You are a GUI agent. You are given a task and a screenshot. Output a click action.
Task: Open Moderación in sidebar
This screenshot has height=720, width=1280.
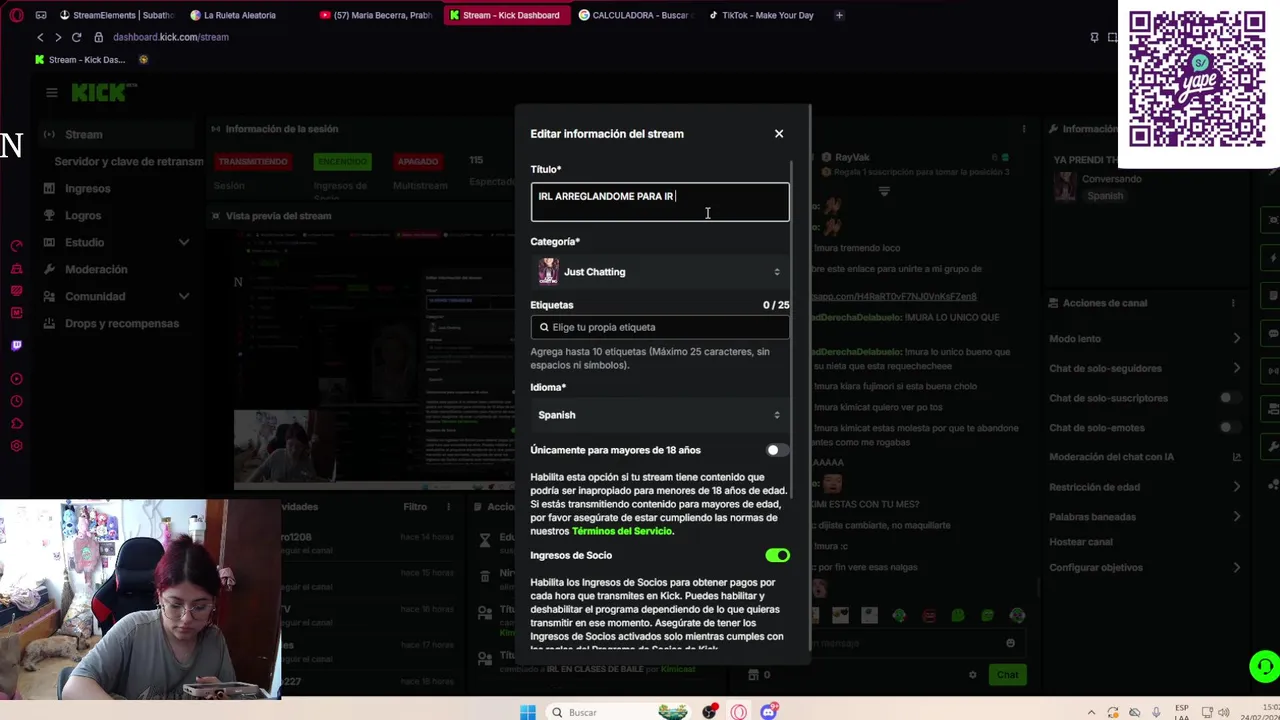point(96,269)
